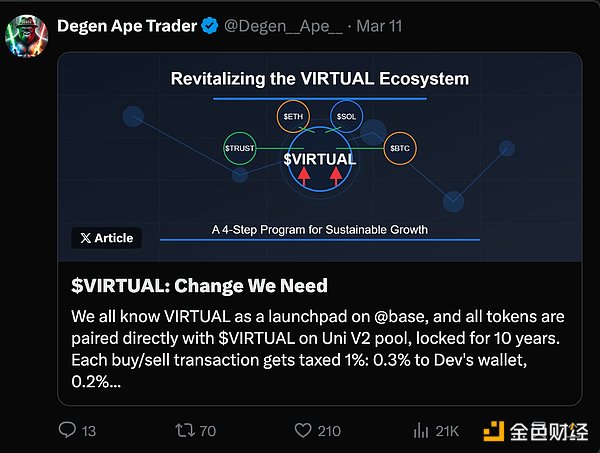The width and height of the screenshot is (600, 453).
Task: Click the "A 4-Step Program" caption
Action: (319, 229)
